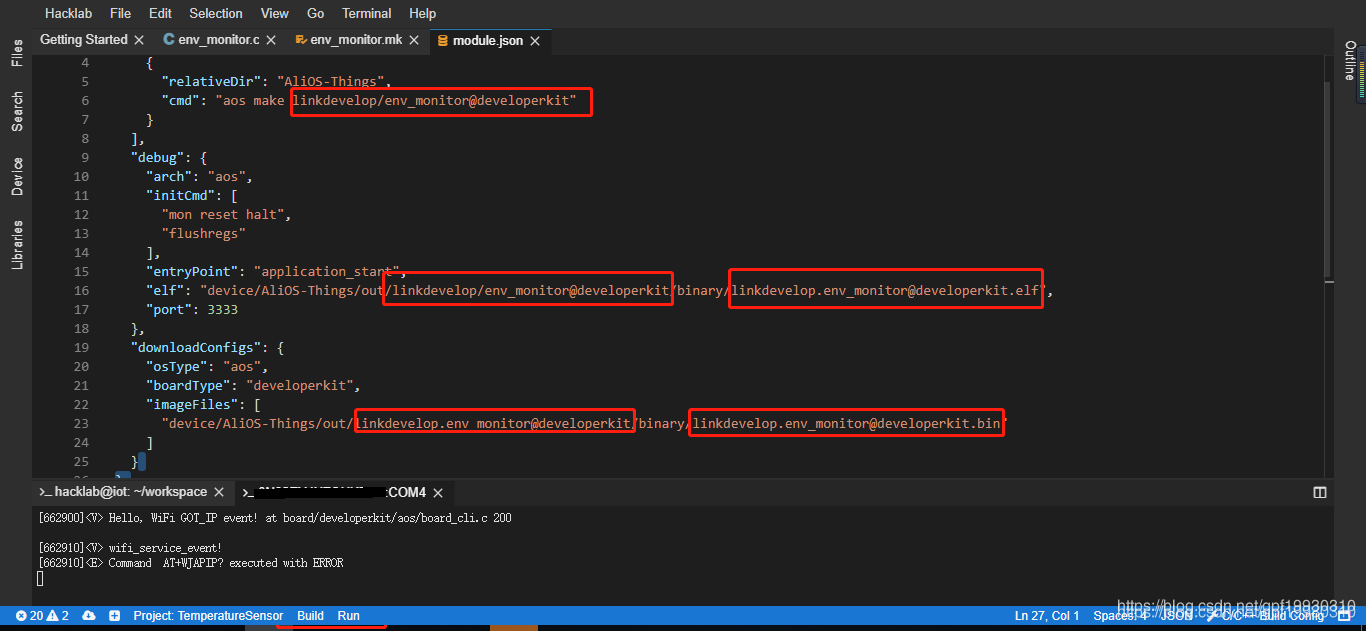Image resolution: width=1366 pixels, height=631 pixels.
Task: Click the errors count showing 20
Action: [29, 616]
